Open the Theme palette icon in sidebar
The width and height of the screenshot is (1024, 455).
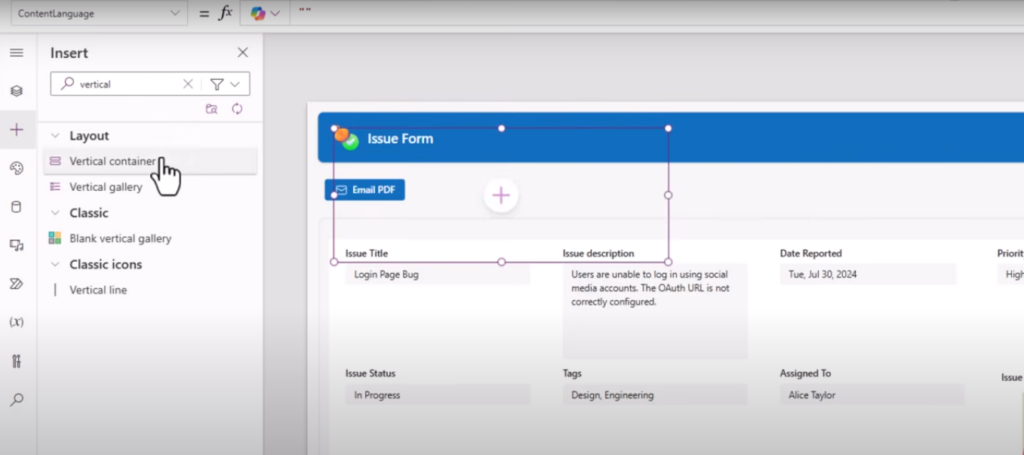click(16, 168)
